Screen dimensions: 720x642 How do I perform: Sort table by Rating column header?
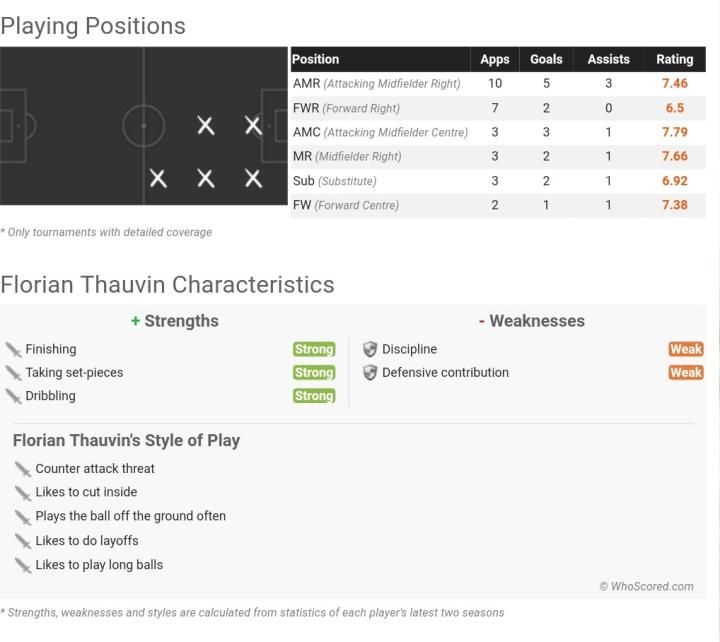click(674, 60)
